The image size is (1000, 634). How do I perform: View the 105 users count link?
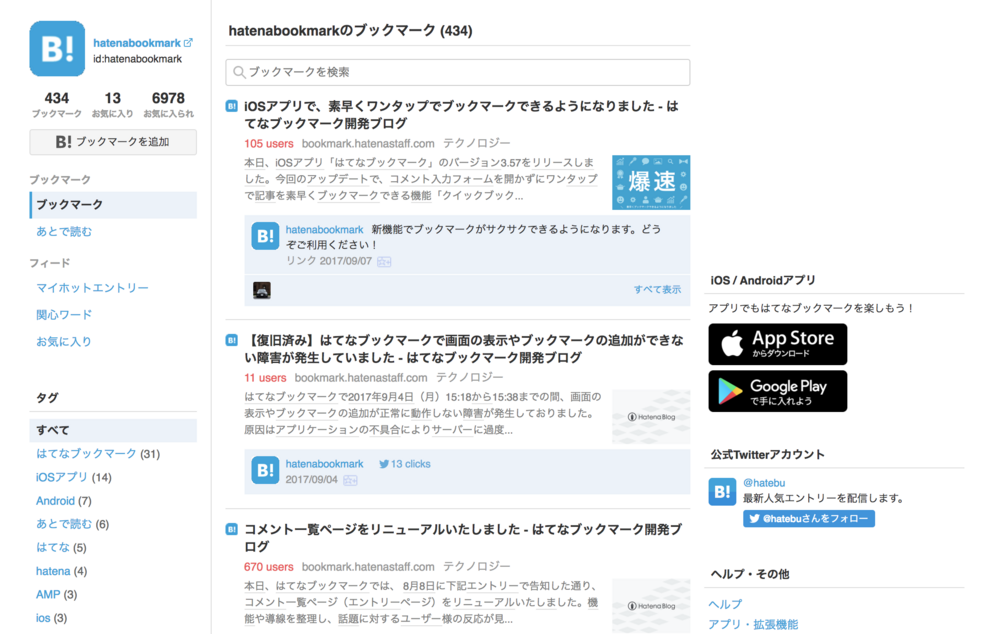click(x=268, y=144)
